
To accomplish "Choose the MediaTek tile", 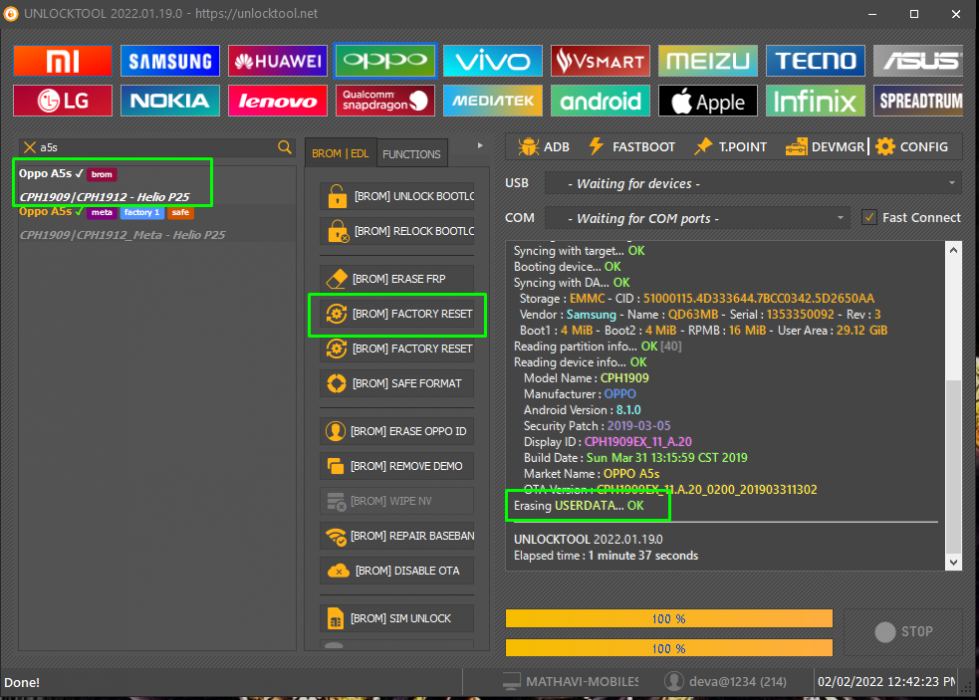I will pyautogui.click(x=493, y=101).
